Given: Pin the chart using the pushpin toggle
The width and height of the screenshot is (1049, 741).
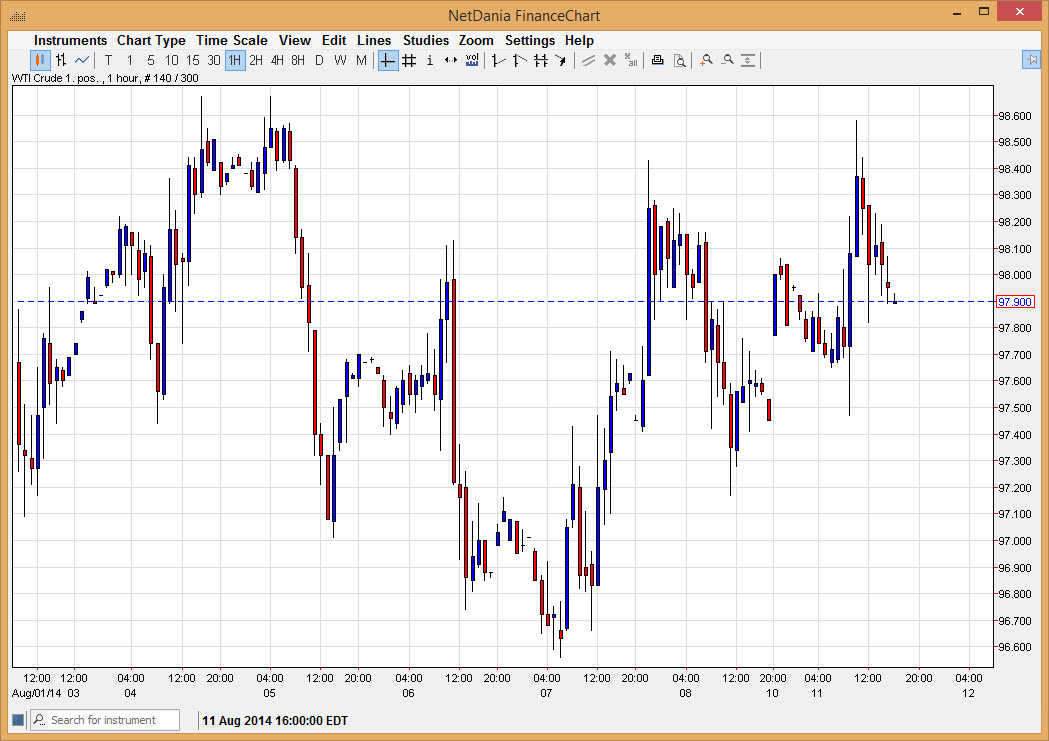Looking at the screenshot, I should click(x=1032, y=60).
